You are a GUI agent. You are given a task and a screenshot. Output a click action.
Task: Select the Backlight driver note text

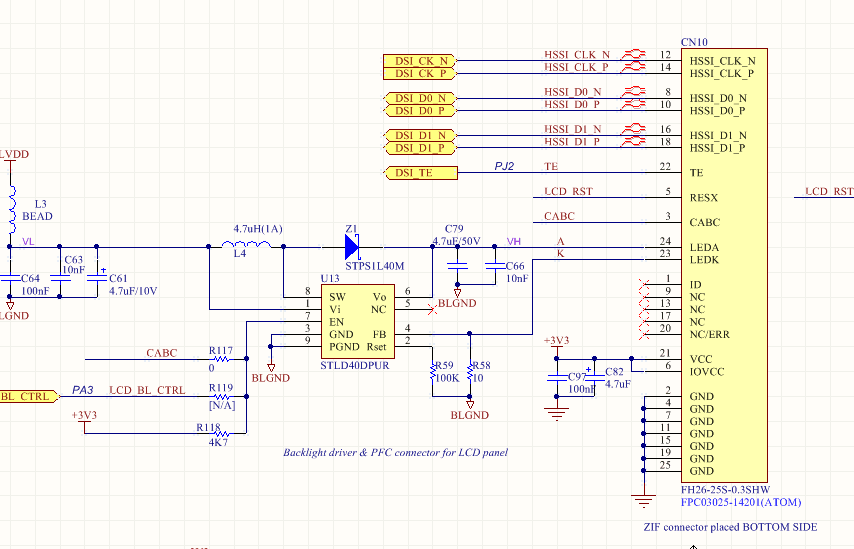[x=395, y=453]
